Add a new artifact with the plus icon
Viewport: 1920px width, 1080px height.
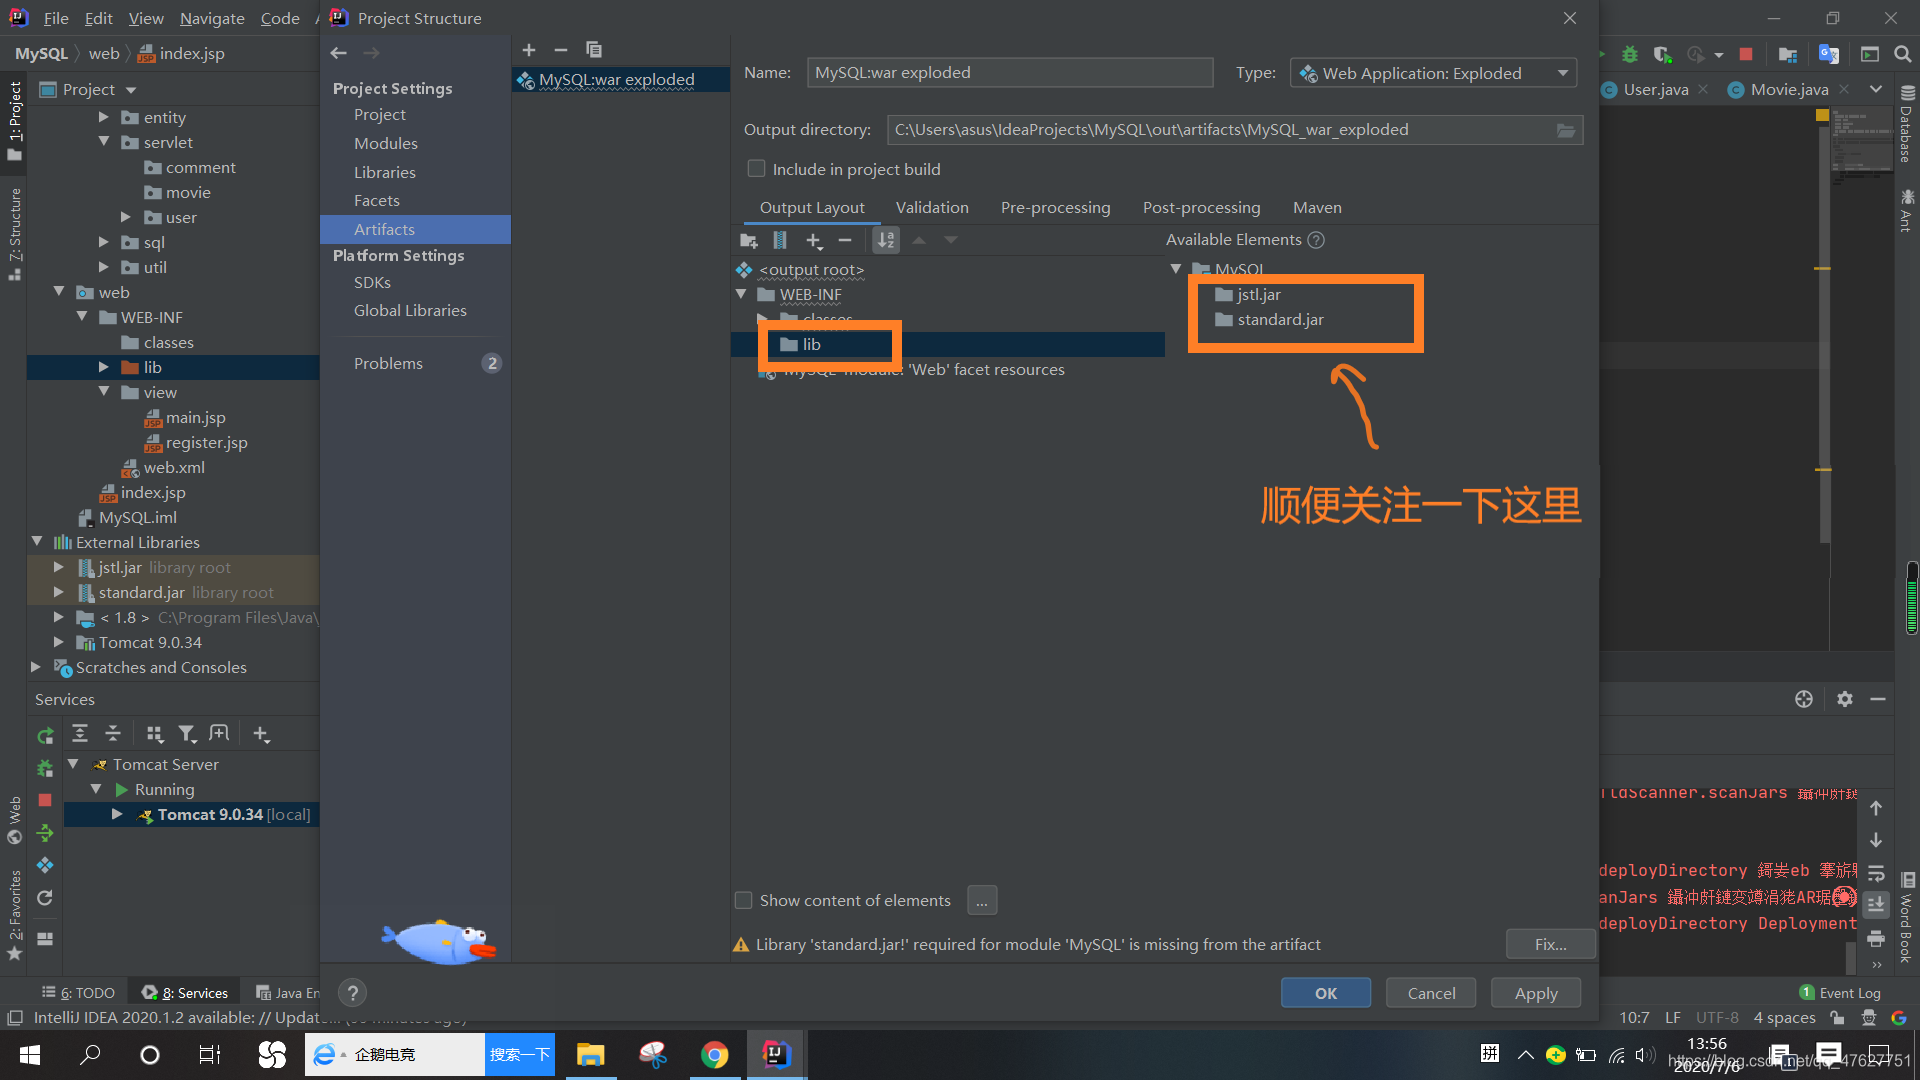pyautogui.click(x=529, y=50)
